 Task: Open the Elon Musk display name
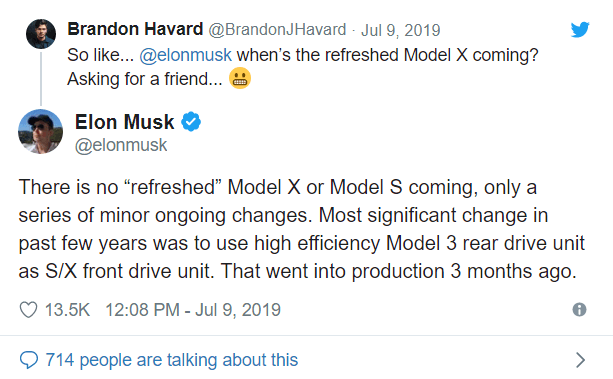click(x=124, y=122)
